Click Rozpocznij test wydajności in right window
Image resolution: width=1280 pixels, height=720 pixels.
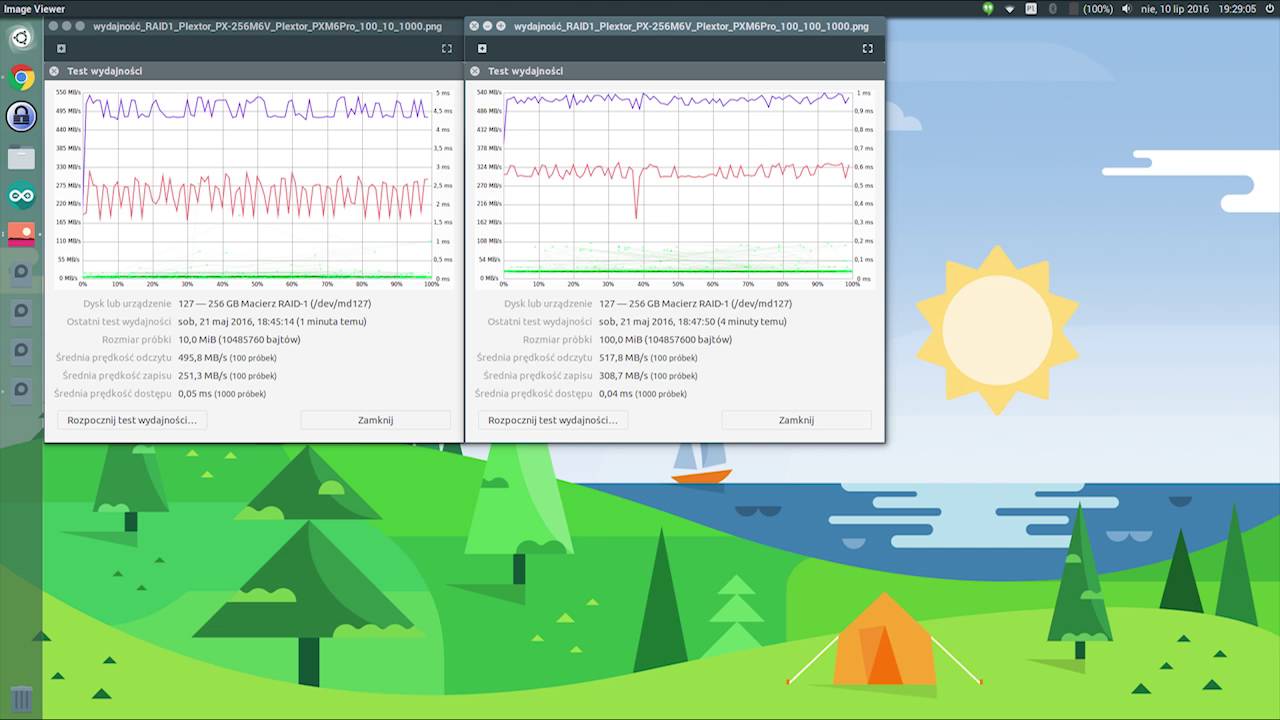click(553, 420)
